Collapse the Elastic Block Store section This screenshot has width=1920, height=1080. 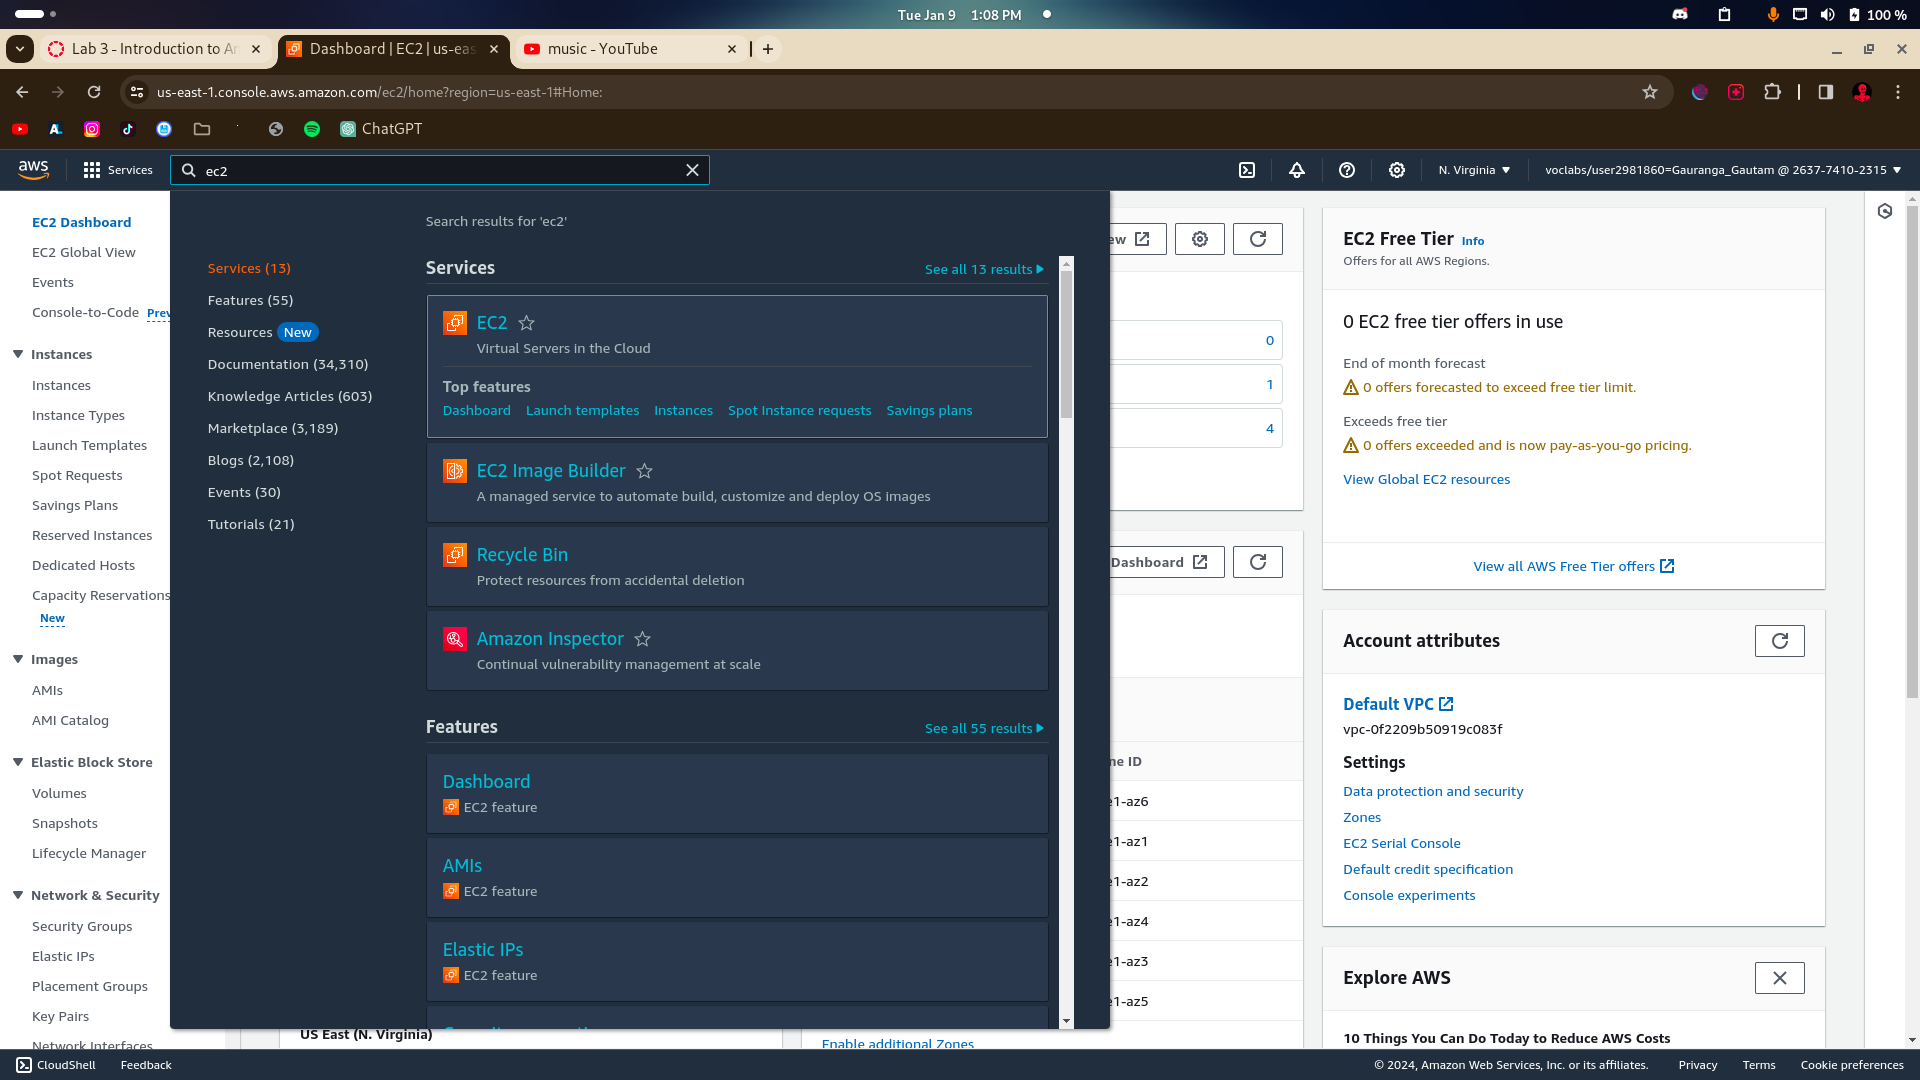coord(18,762)
